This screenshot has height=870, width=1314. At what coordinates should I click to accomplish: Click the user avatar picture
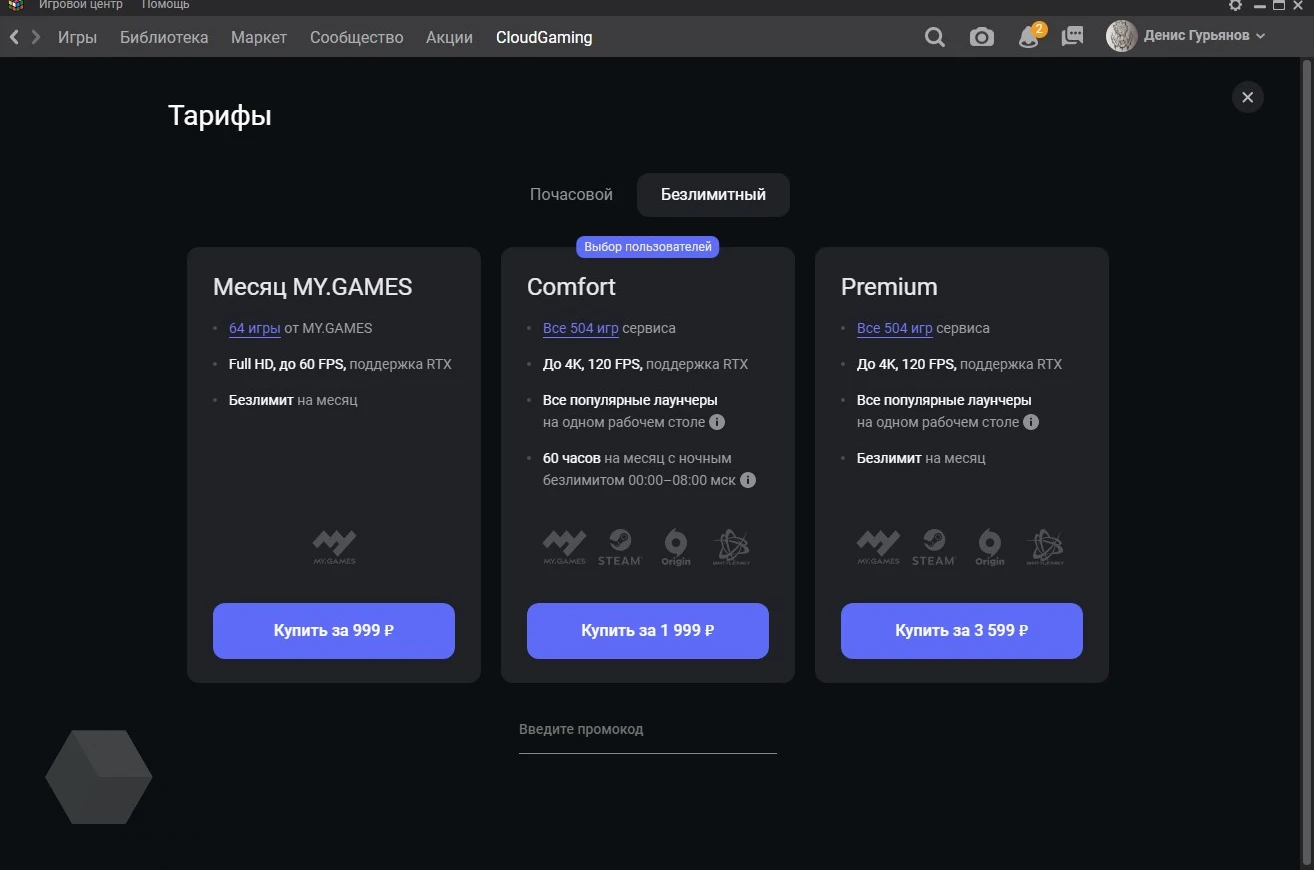(1122, 36)
